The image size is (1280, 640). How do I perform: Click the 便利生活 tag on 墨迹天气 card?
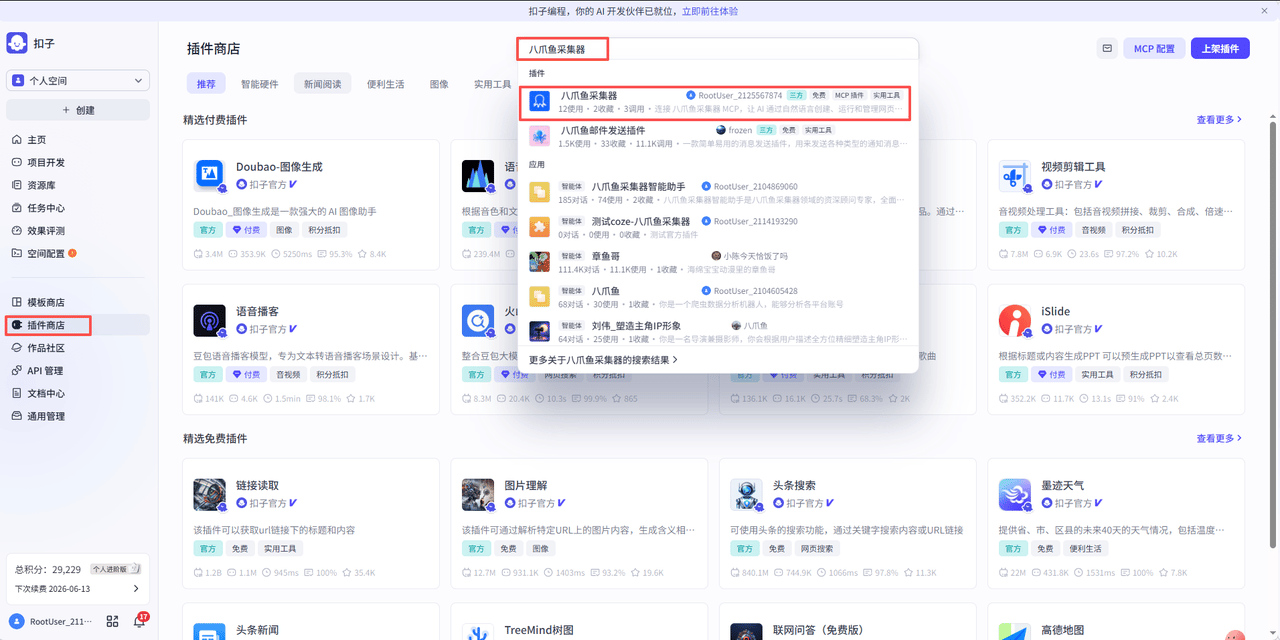click(x=1086, y=549)
